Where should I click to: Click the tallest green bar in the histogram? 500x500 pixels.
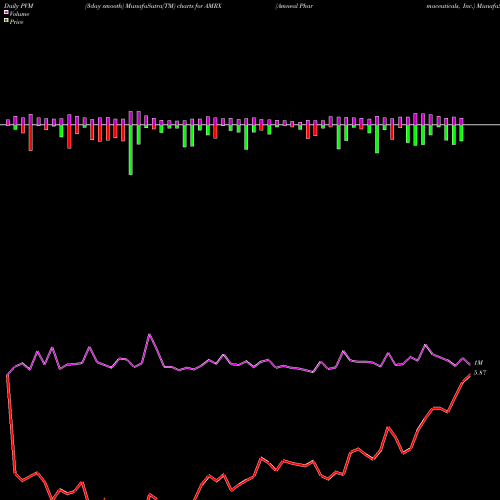tap(131, 150)
